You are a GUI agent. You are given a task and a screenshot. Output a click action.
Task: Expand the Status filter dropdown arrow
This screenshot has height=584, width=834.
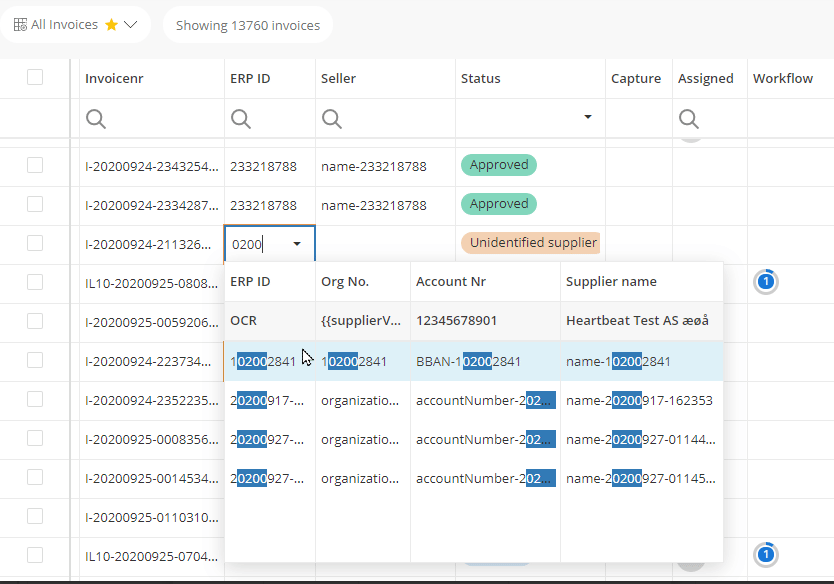pyautogui.click(x=587, y=118)
